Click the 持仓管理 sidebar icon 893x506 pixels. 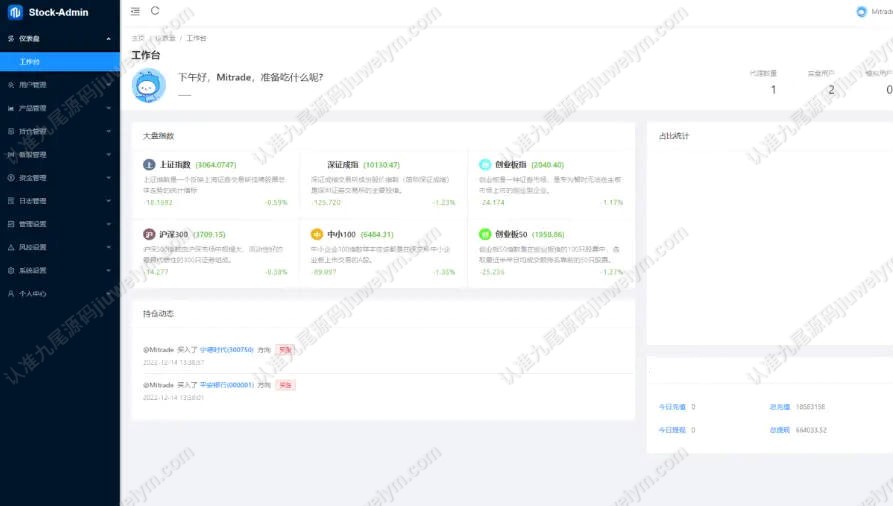click(x=11, y=131)
